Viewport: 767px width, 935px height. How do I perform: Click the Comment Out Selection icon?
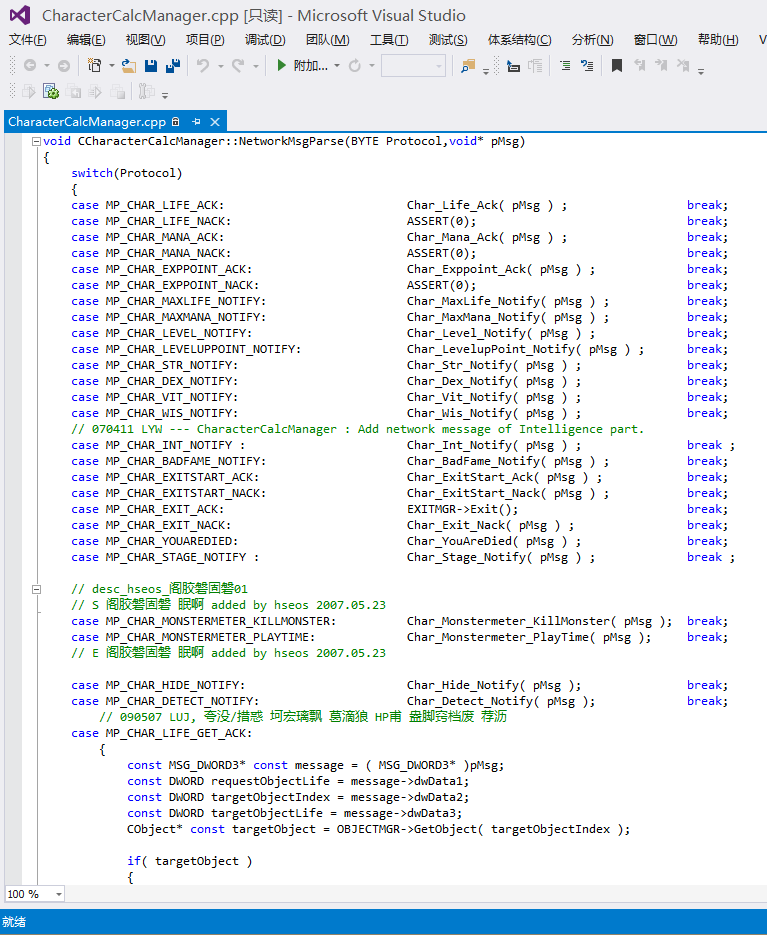click(565, 66)
